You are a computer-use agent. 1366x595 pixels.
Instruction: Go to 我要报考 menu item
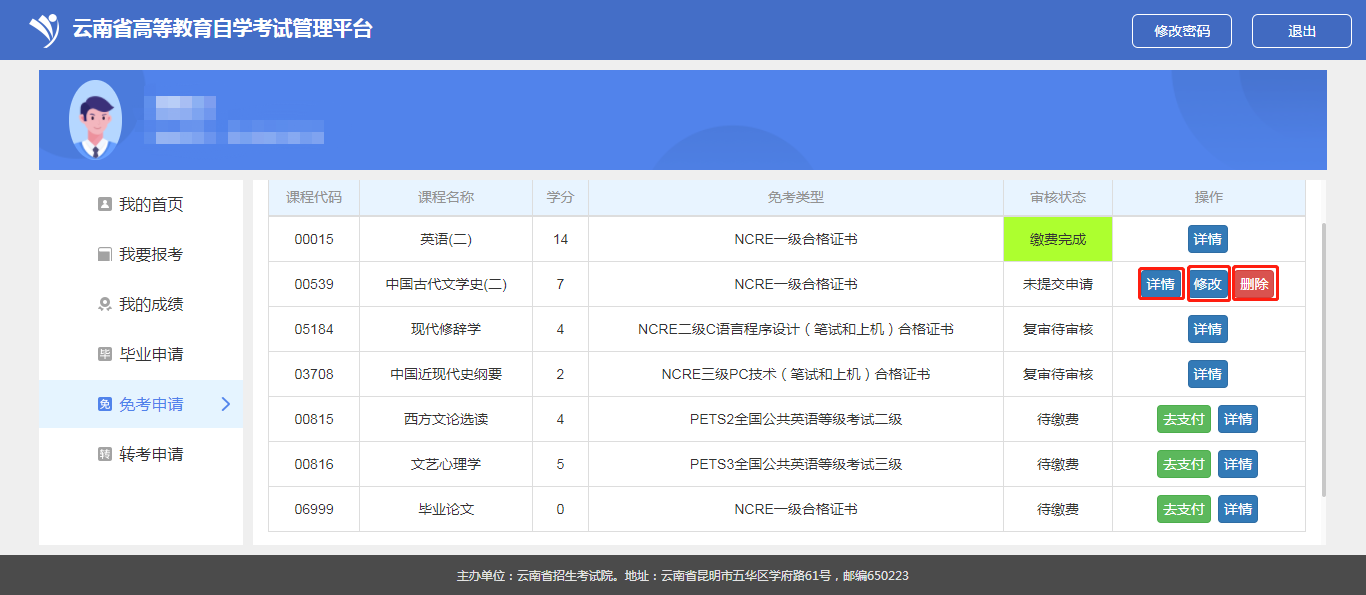pos(151,254)
